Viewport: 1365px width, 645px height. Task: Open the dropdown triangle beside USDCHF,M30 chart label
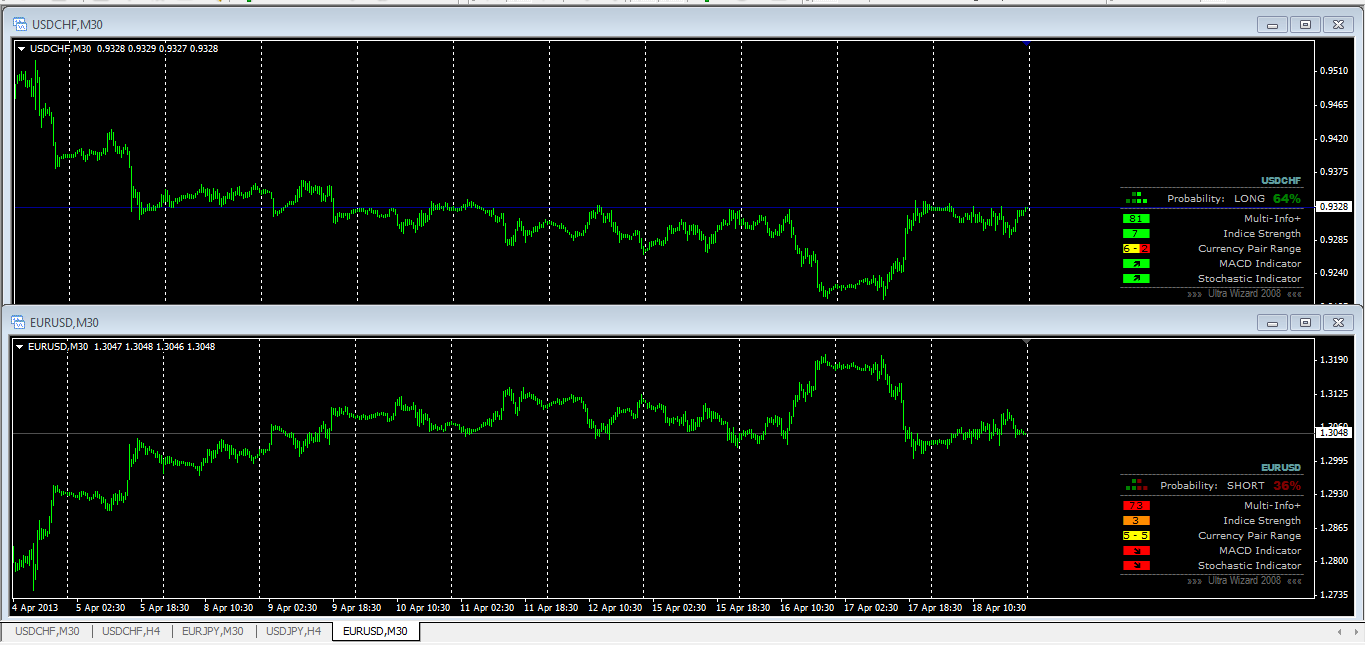point(22,48)
